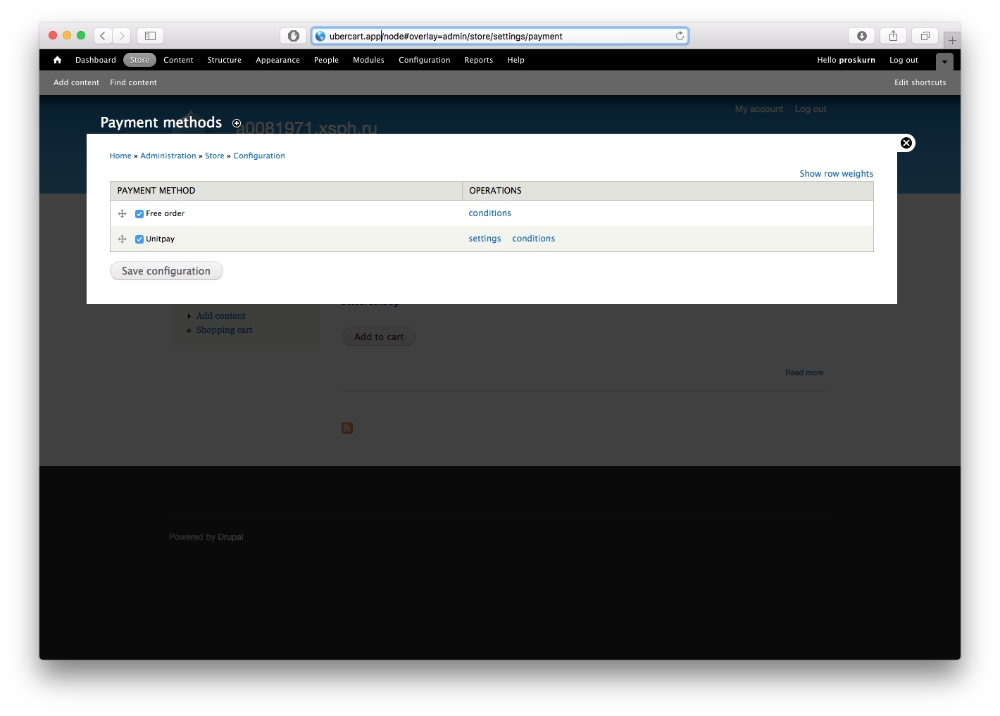Open the Modules admin menu
Screen dimensions: 1000x716
368,60
